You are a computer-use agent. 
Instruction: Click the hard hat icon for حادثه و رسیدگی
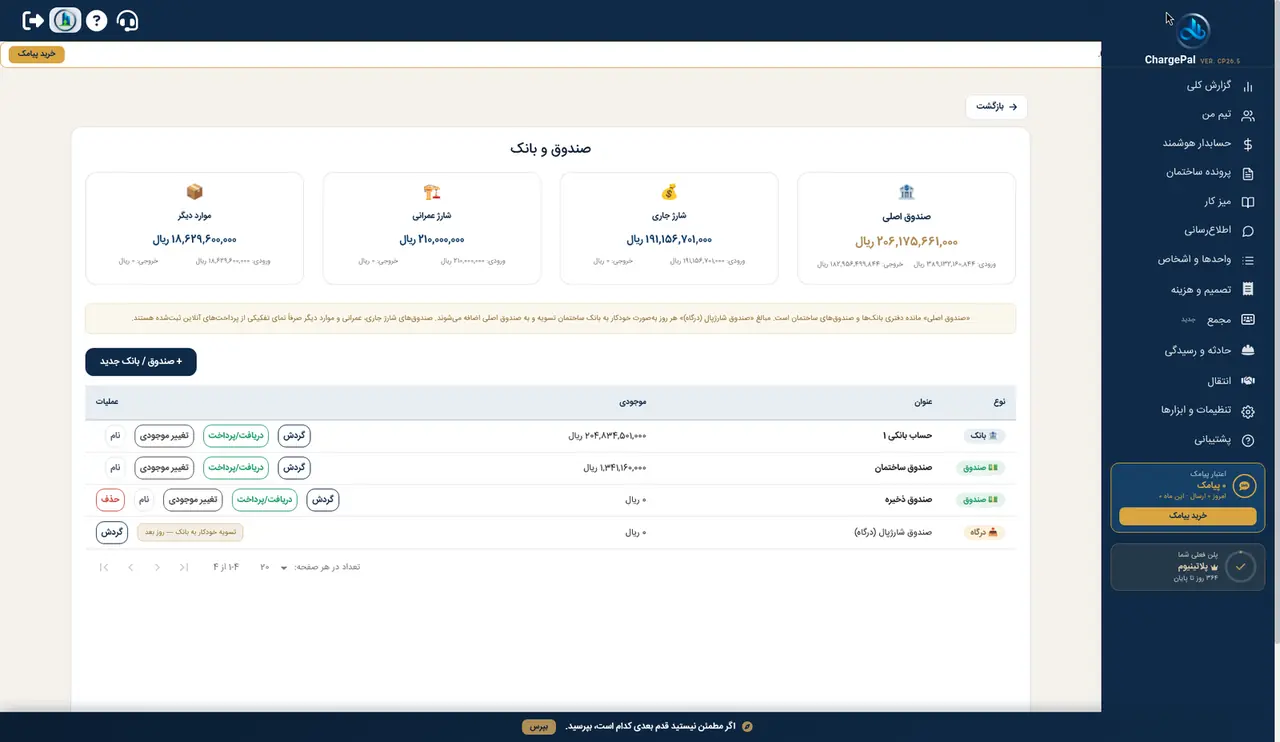pyautogui.click(x=1247, y=351)
